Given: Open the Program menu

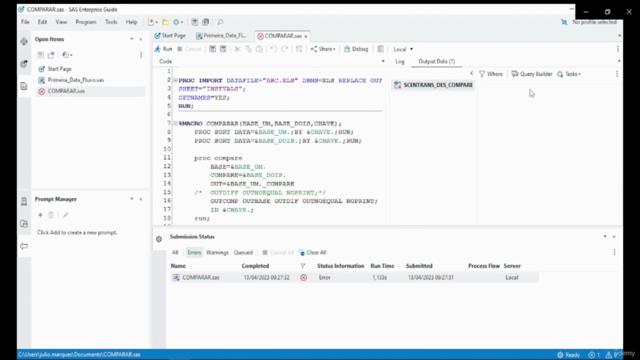Looking at the screenshot, I should tap(86, 22).
